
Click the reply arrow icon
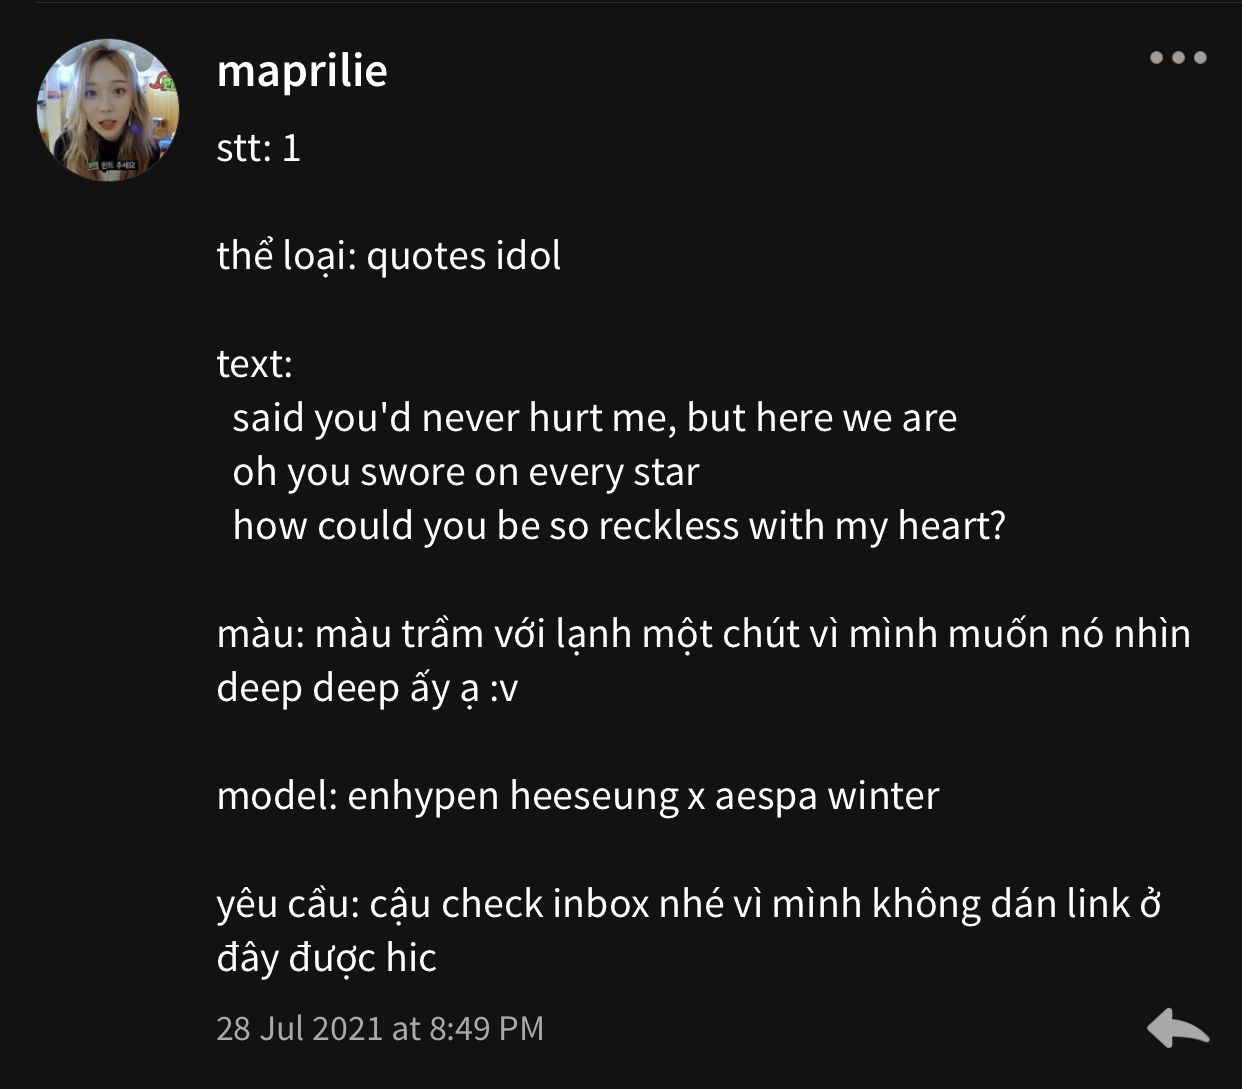coord(1177,1027)
